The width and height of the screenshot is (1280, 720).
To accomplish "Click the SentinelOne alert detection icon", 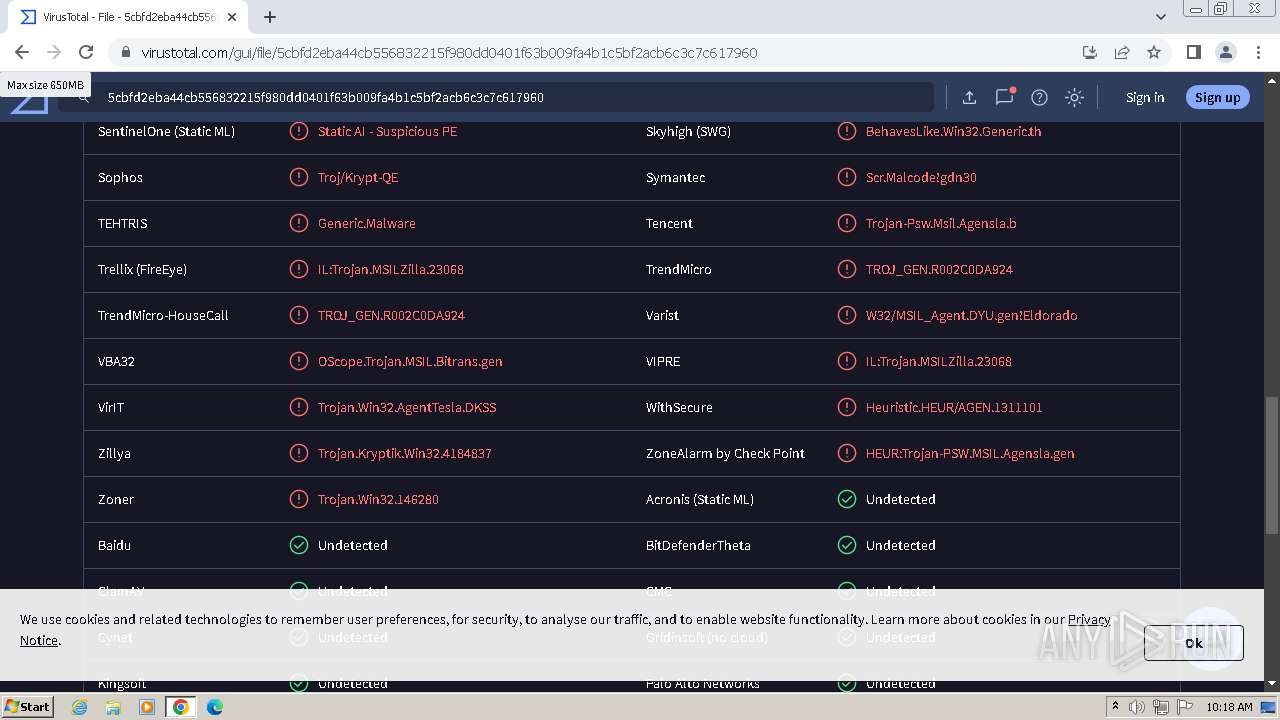I will [x=298, y=131].
